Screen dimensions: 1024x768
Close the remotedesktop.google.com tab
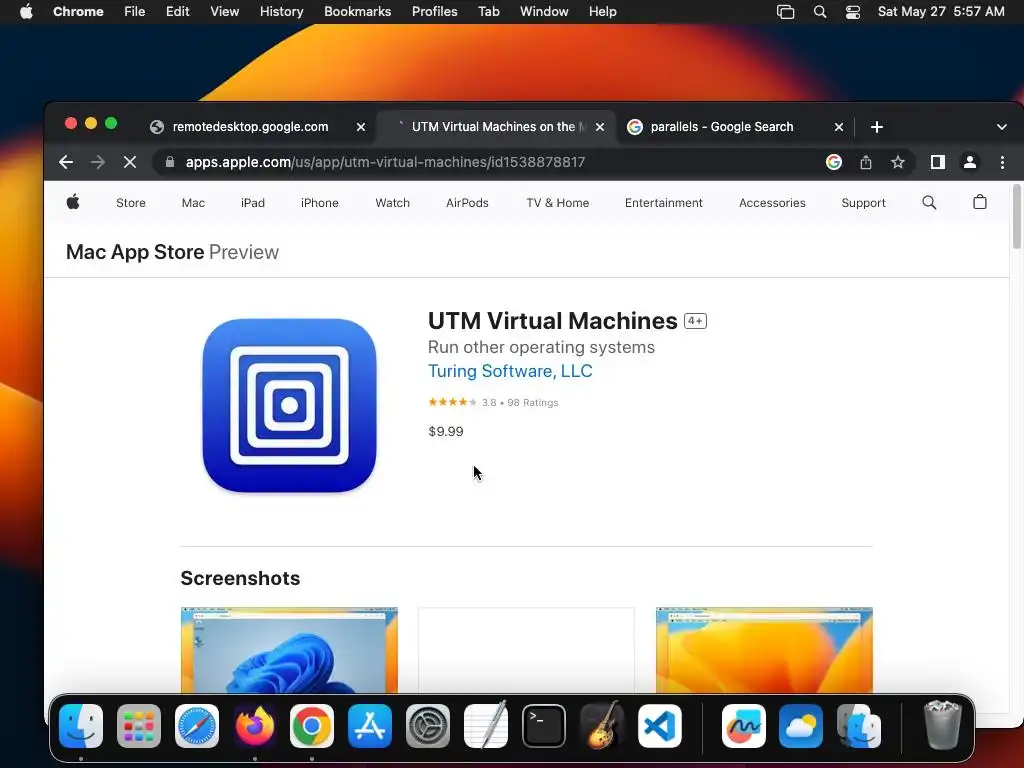360,127
